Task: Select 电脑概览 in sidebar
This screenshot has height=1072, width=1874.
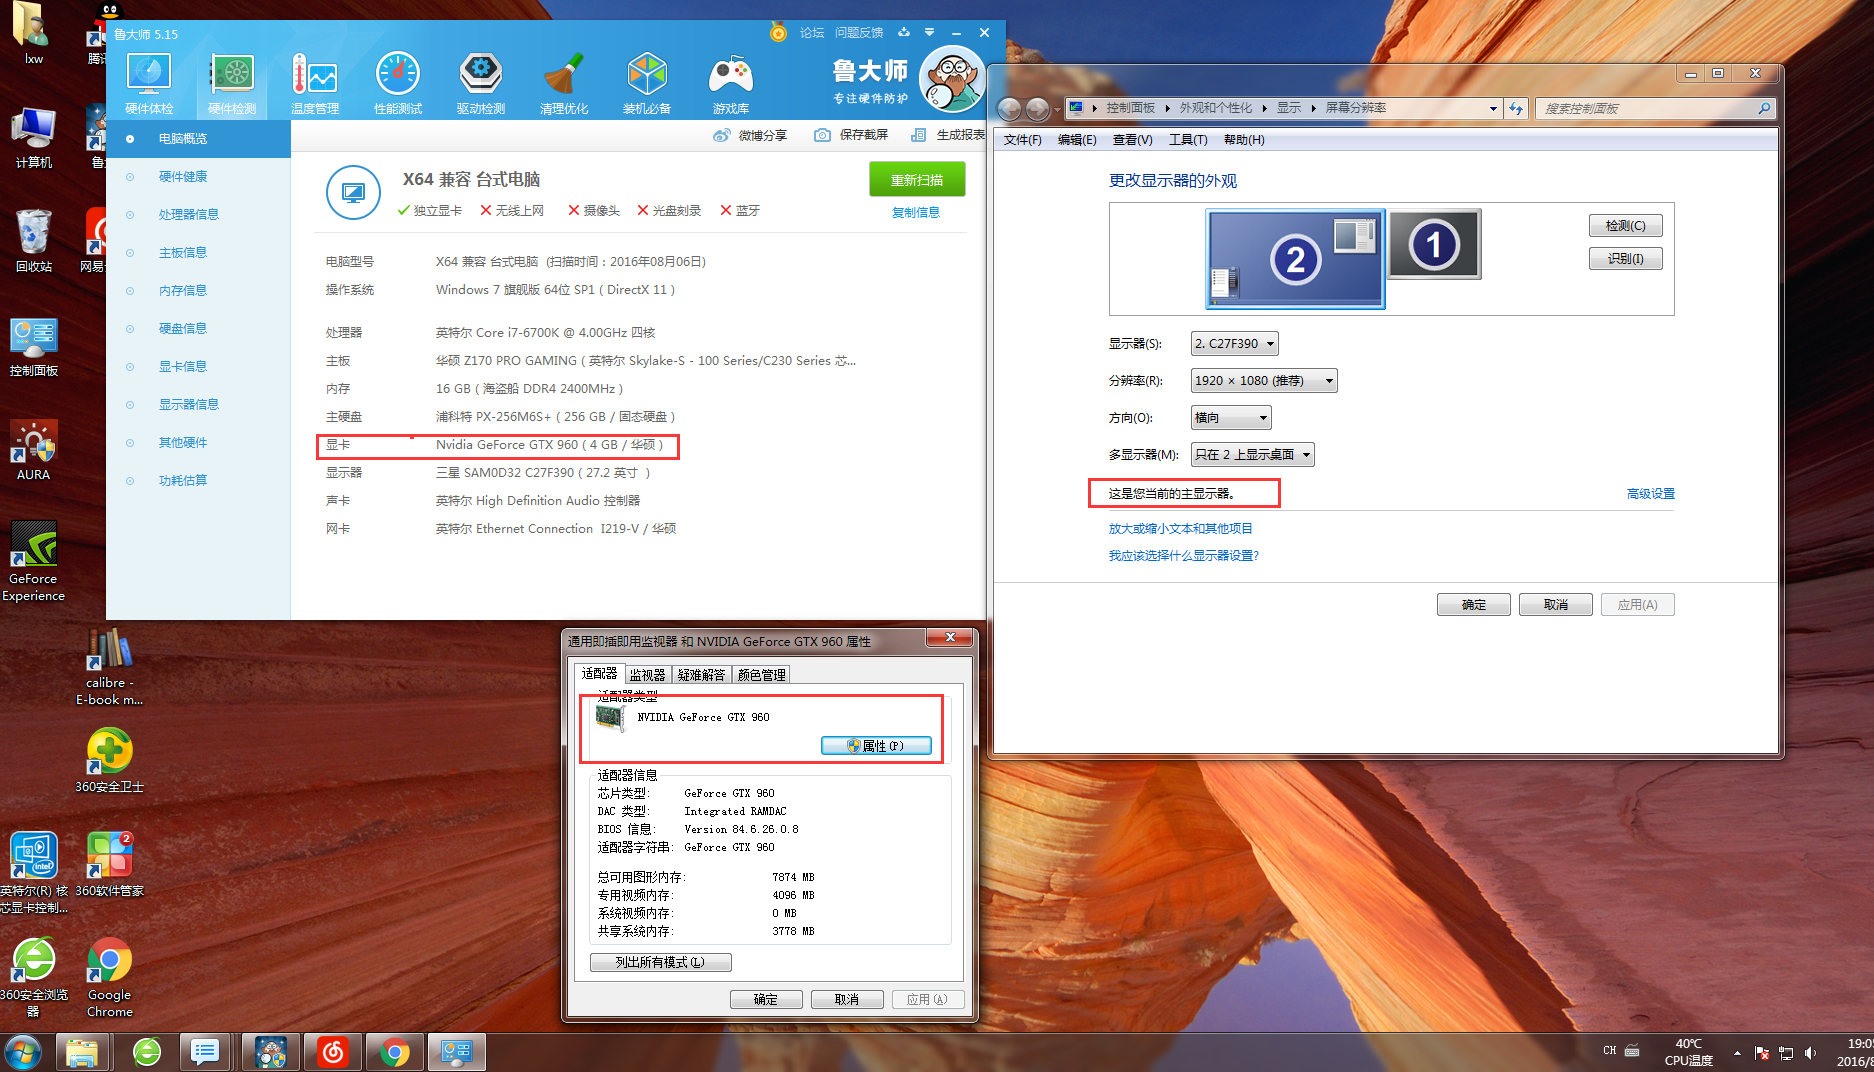Action: click(198, 139)
